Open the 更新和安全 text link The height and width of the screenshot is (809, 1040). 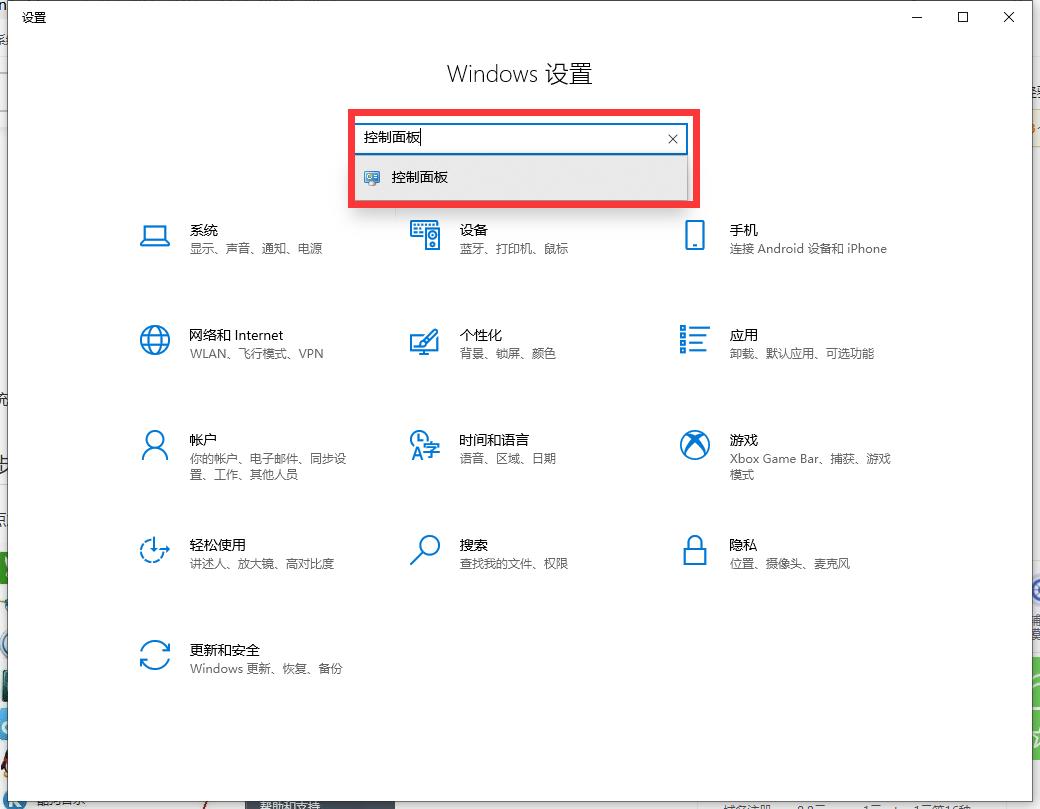(224, 650)
